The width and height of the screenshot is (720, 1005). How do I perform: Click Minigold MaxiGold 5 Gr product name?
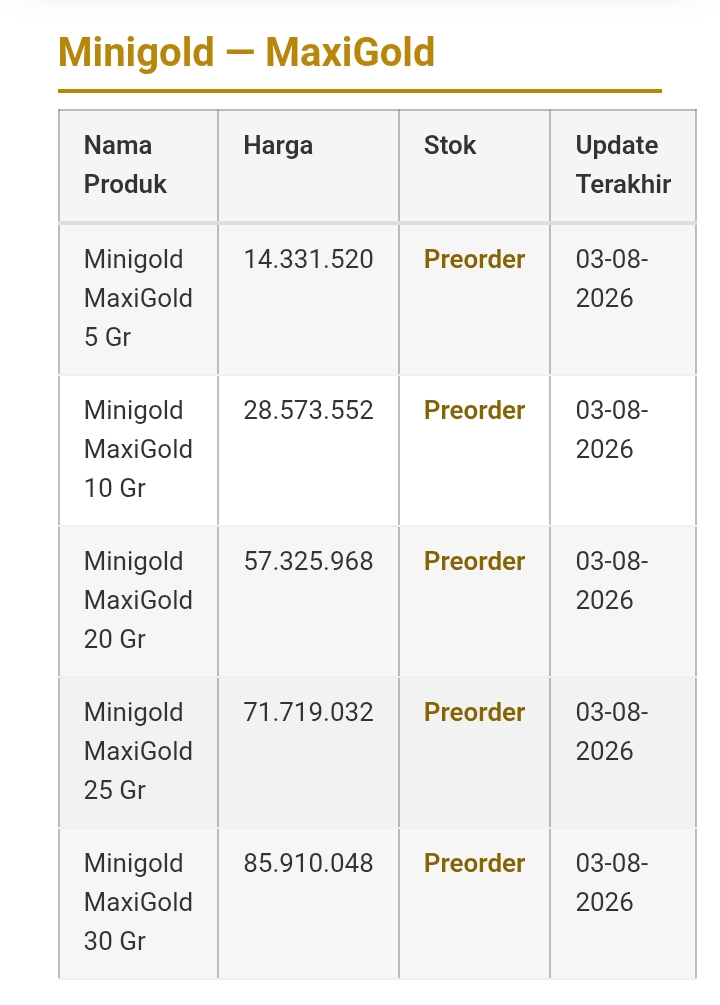click(x=138, y=298)
